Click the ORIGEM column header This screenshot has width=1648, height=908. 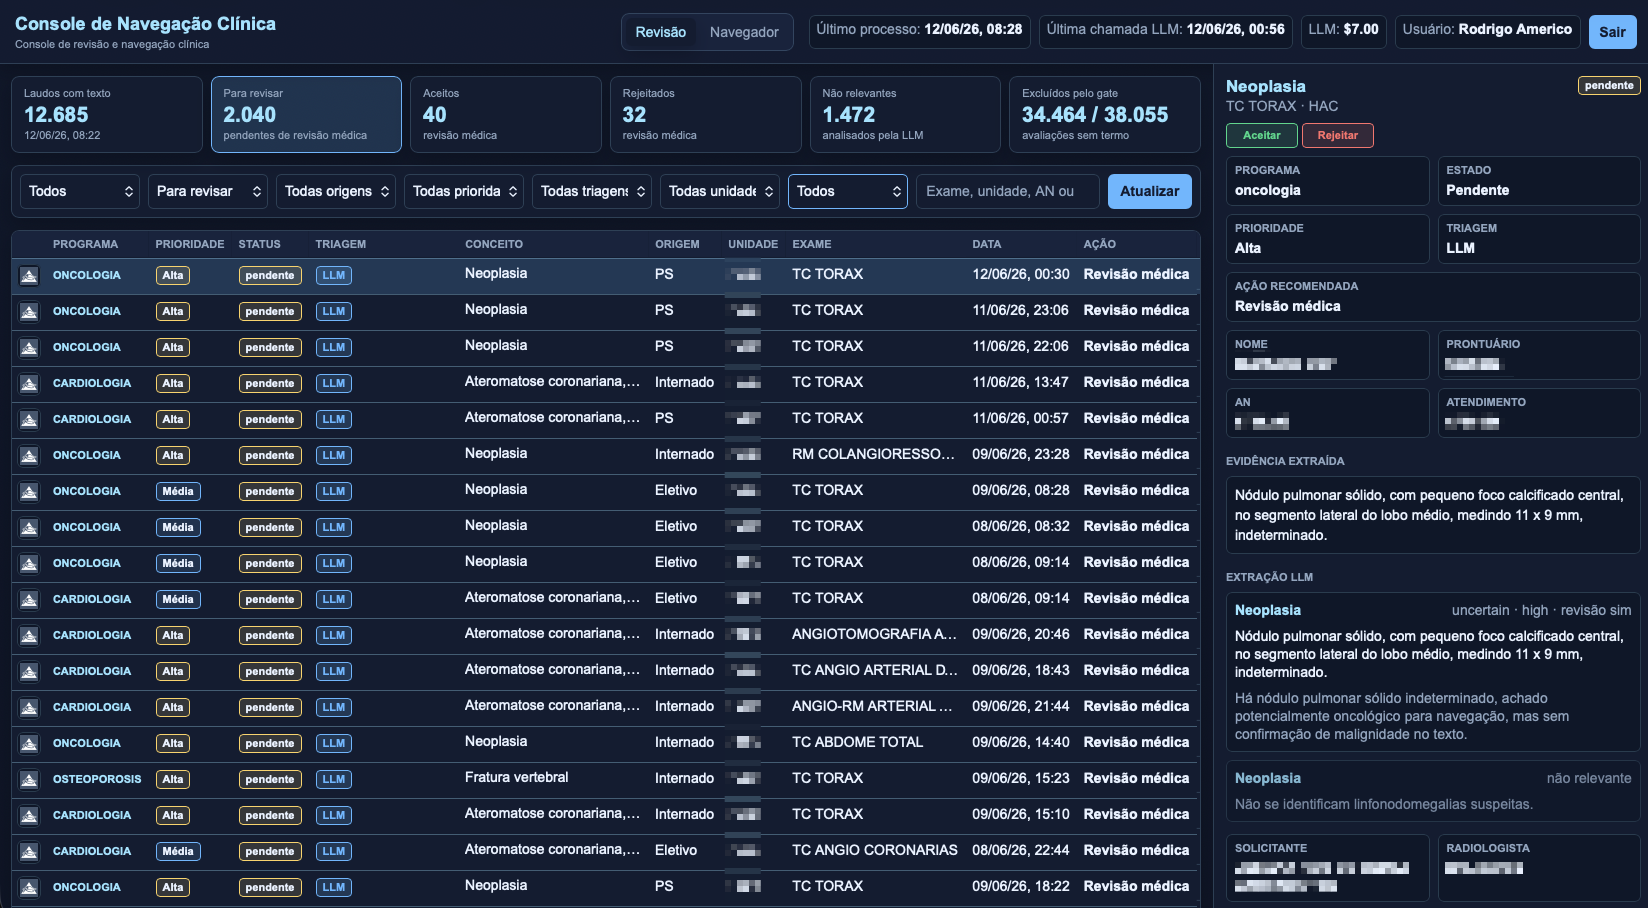pos(677,244)
